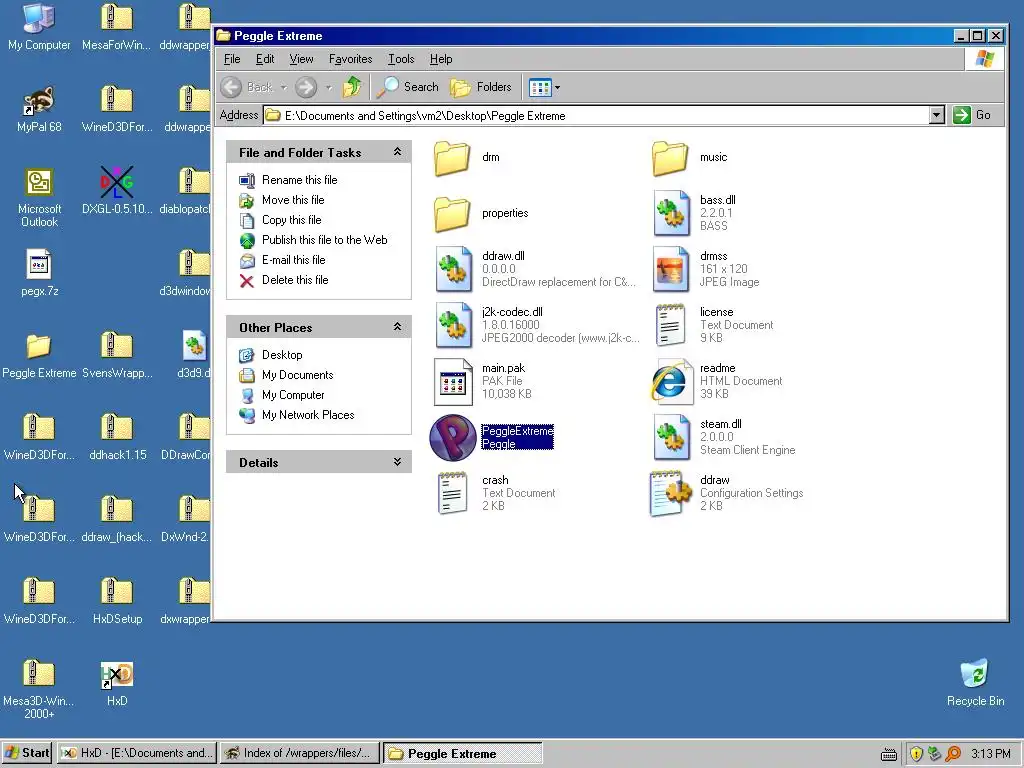
Task: Select the drmss JPEG image
Action: point(672,269)
